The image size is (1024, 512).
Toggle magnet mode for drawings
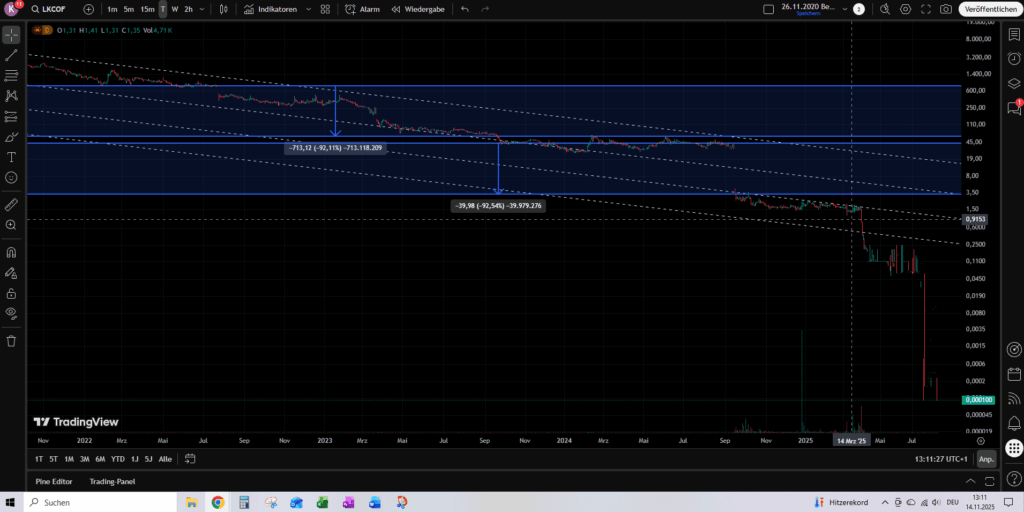tap(12, 252)
